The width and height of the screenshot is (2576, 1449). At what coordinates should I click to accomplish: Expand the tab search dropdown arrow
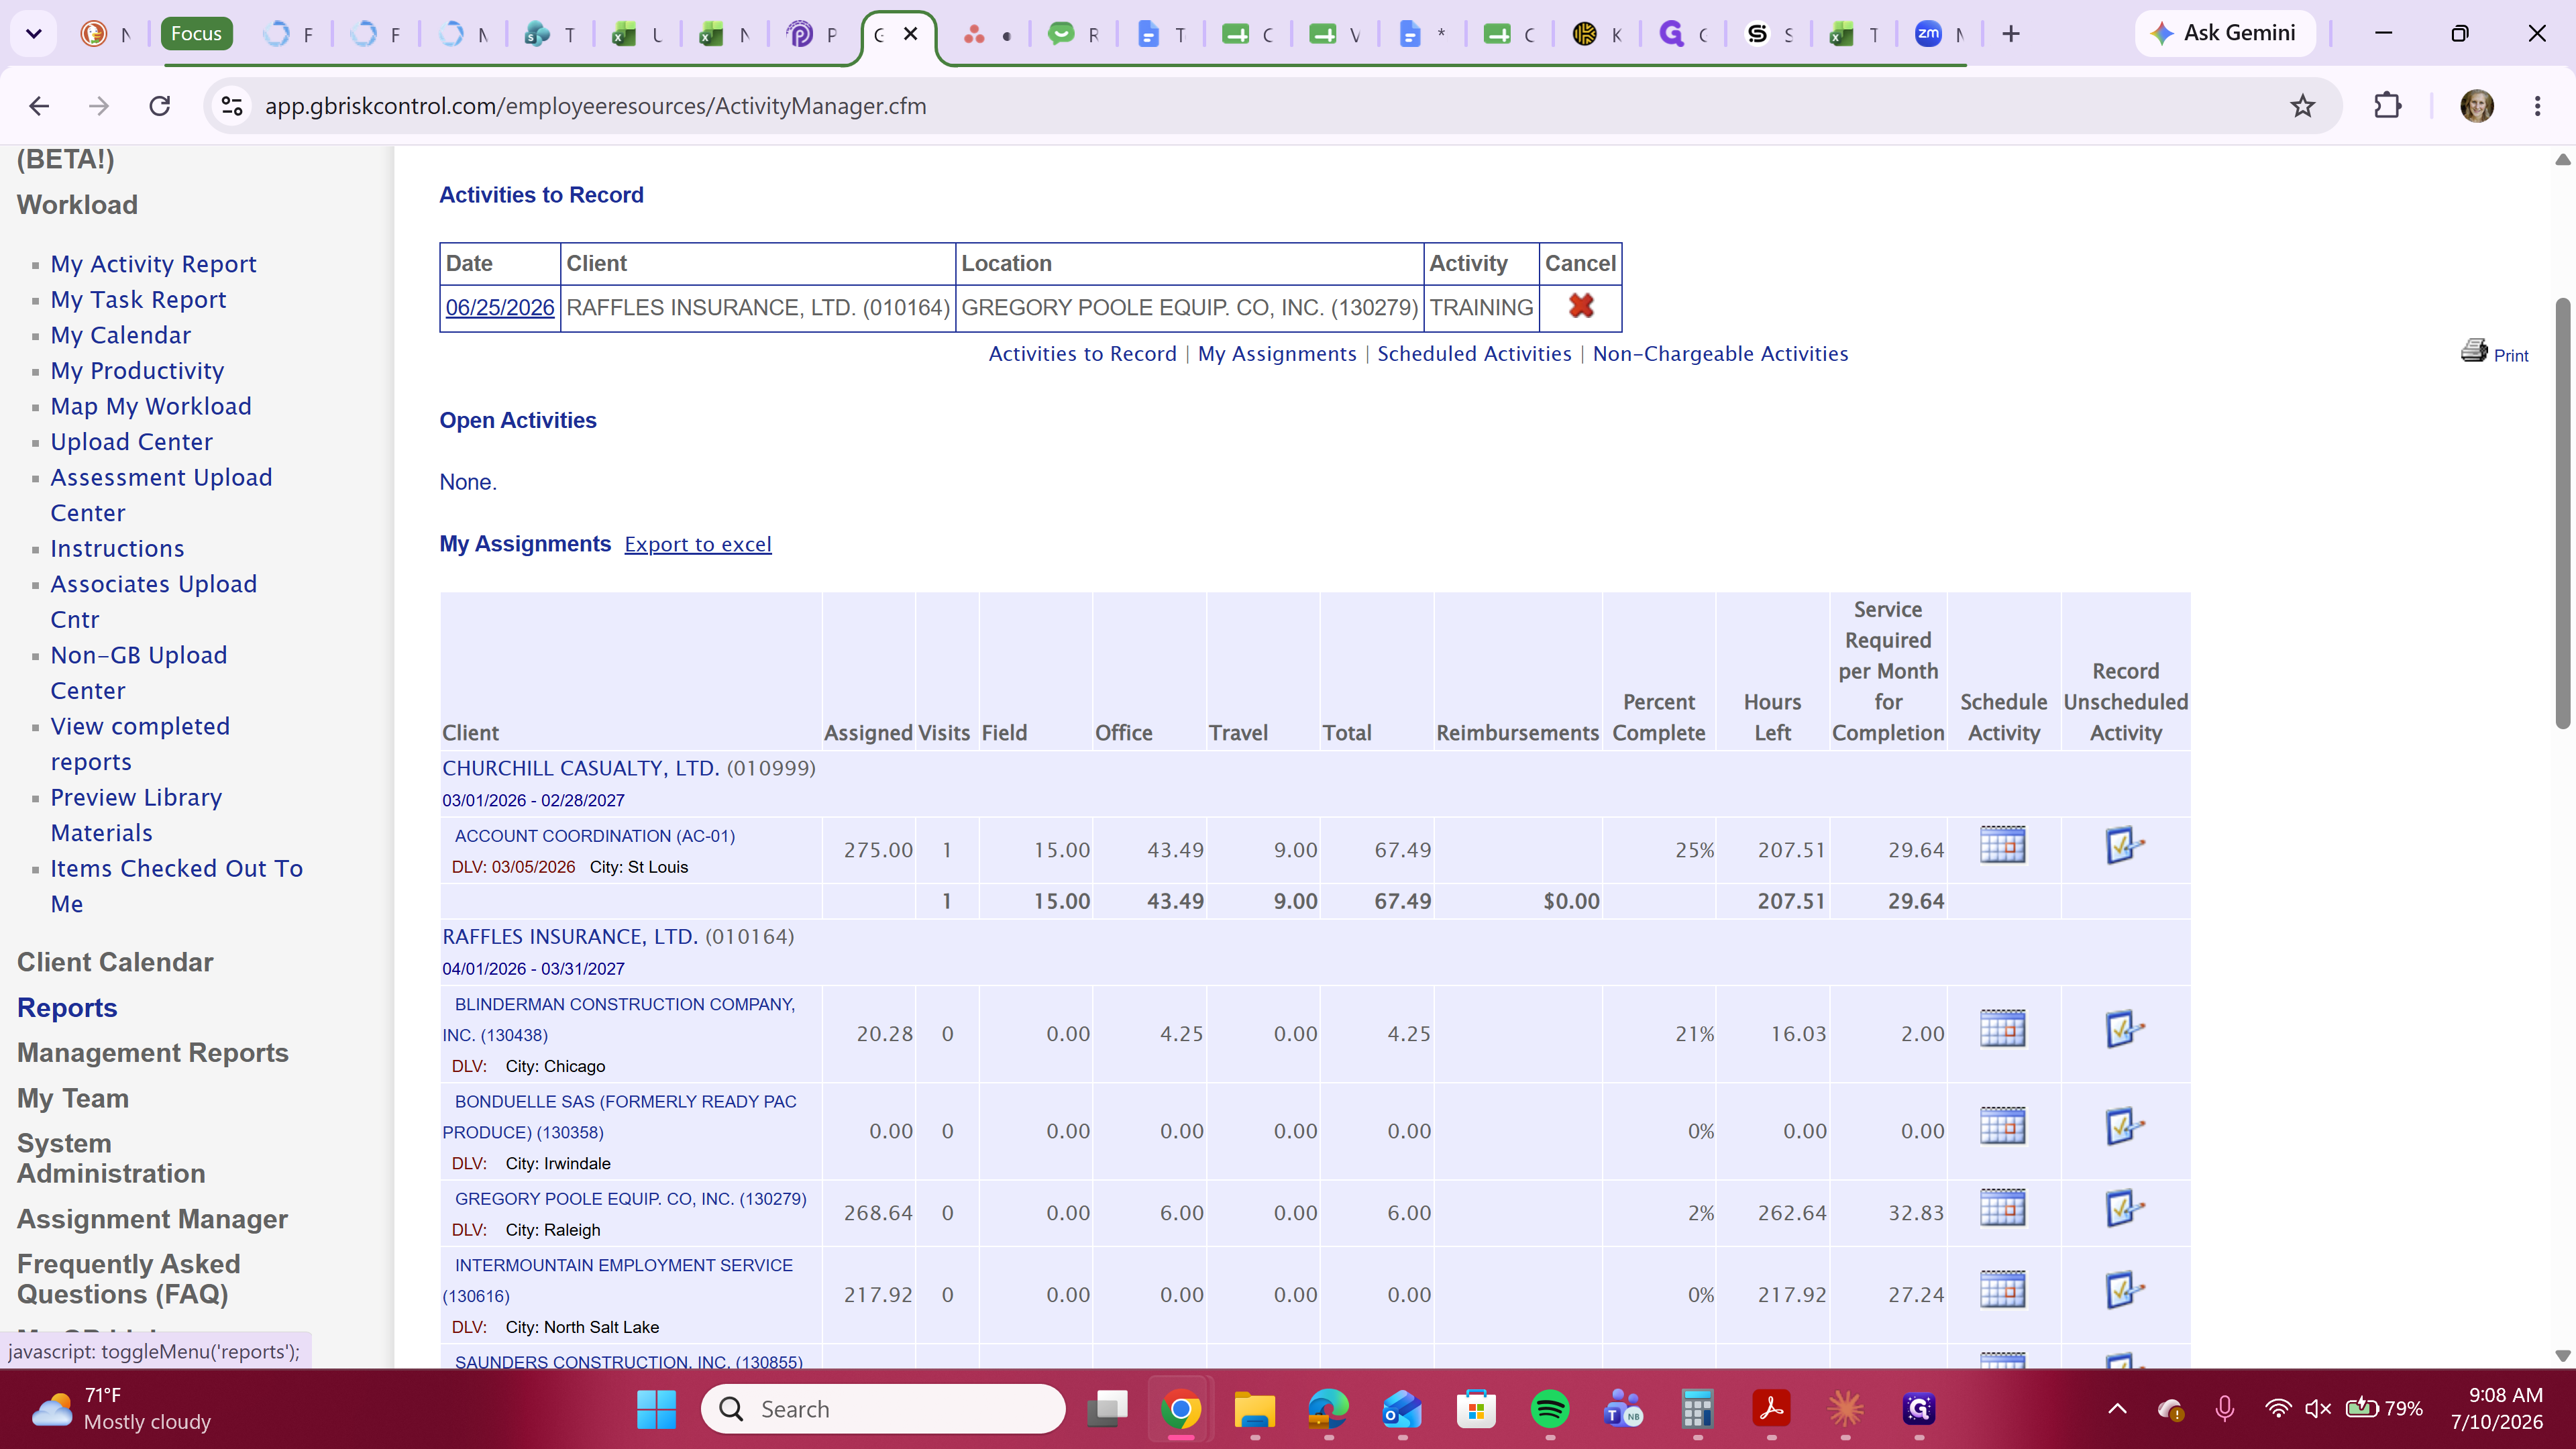pos(34,34)
